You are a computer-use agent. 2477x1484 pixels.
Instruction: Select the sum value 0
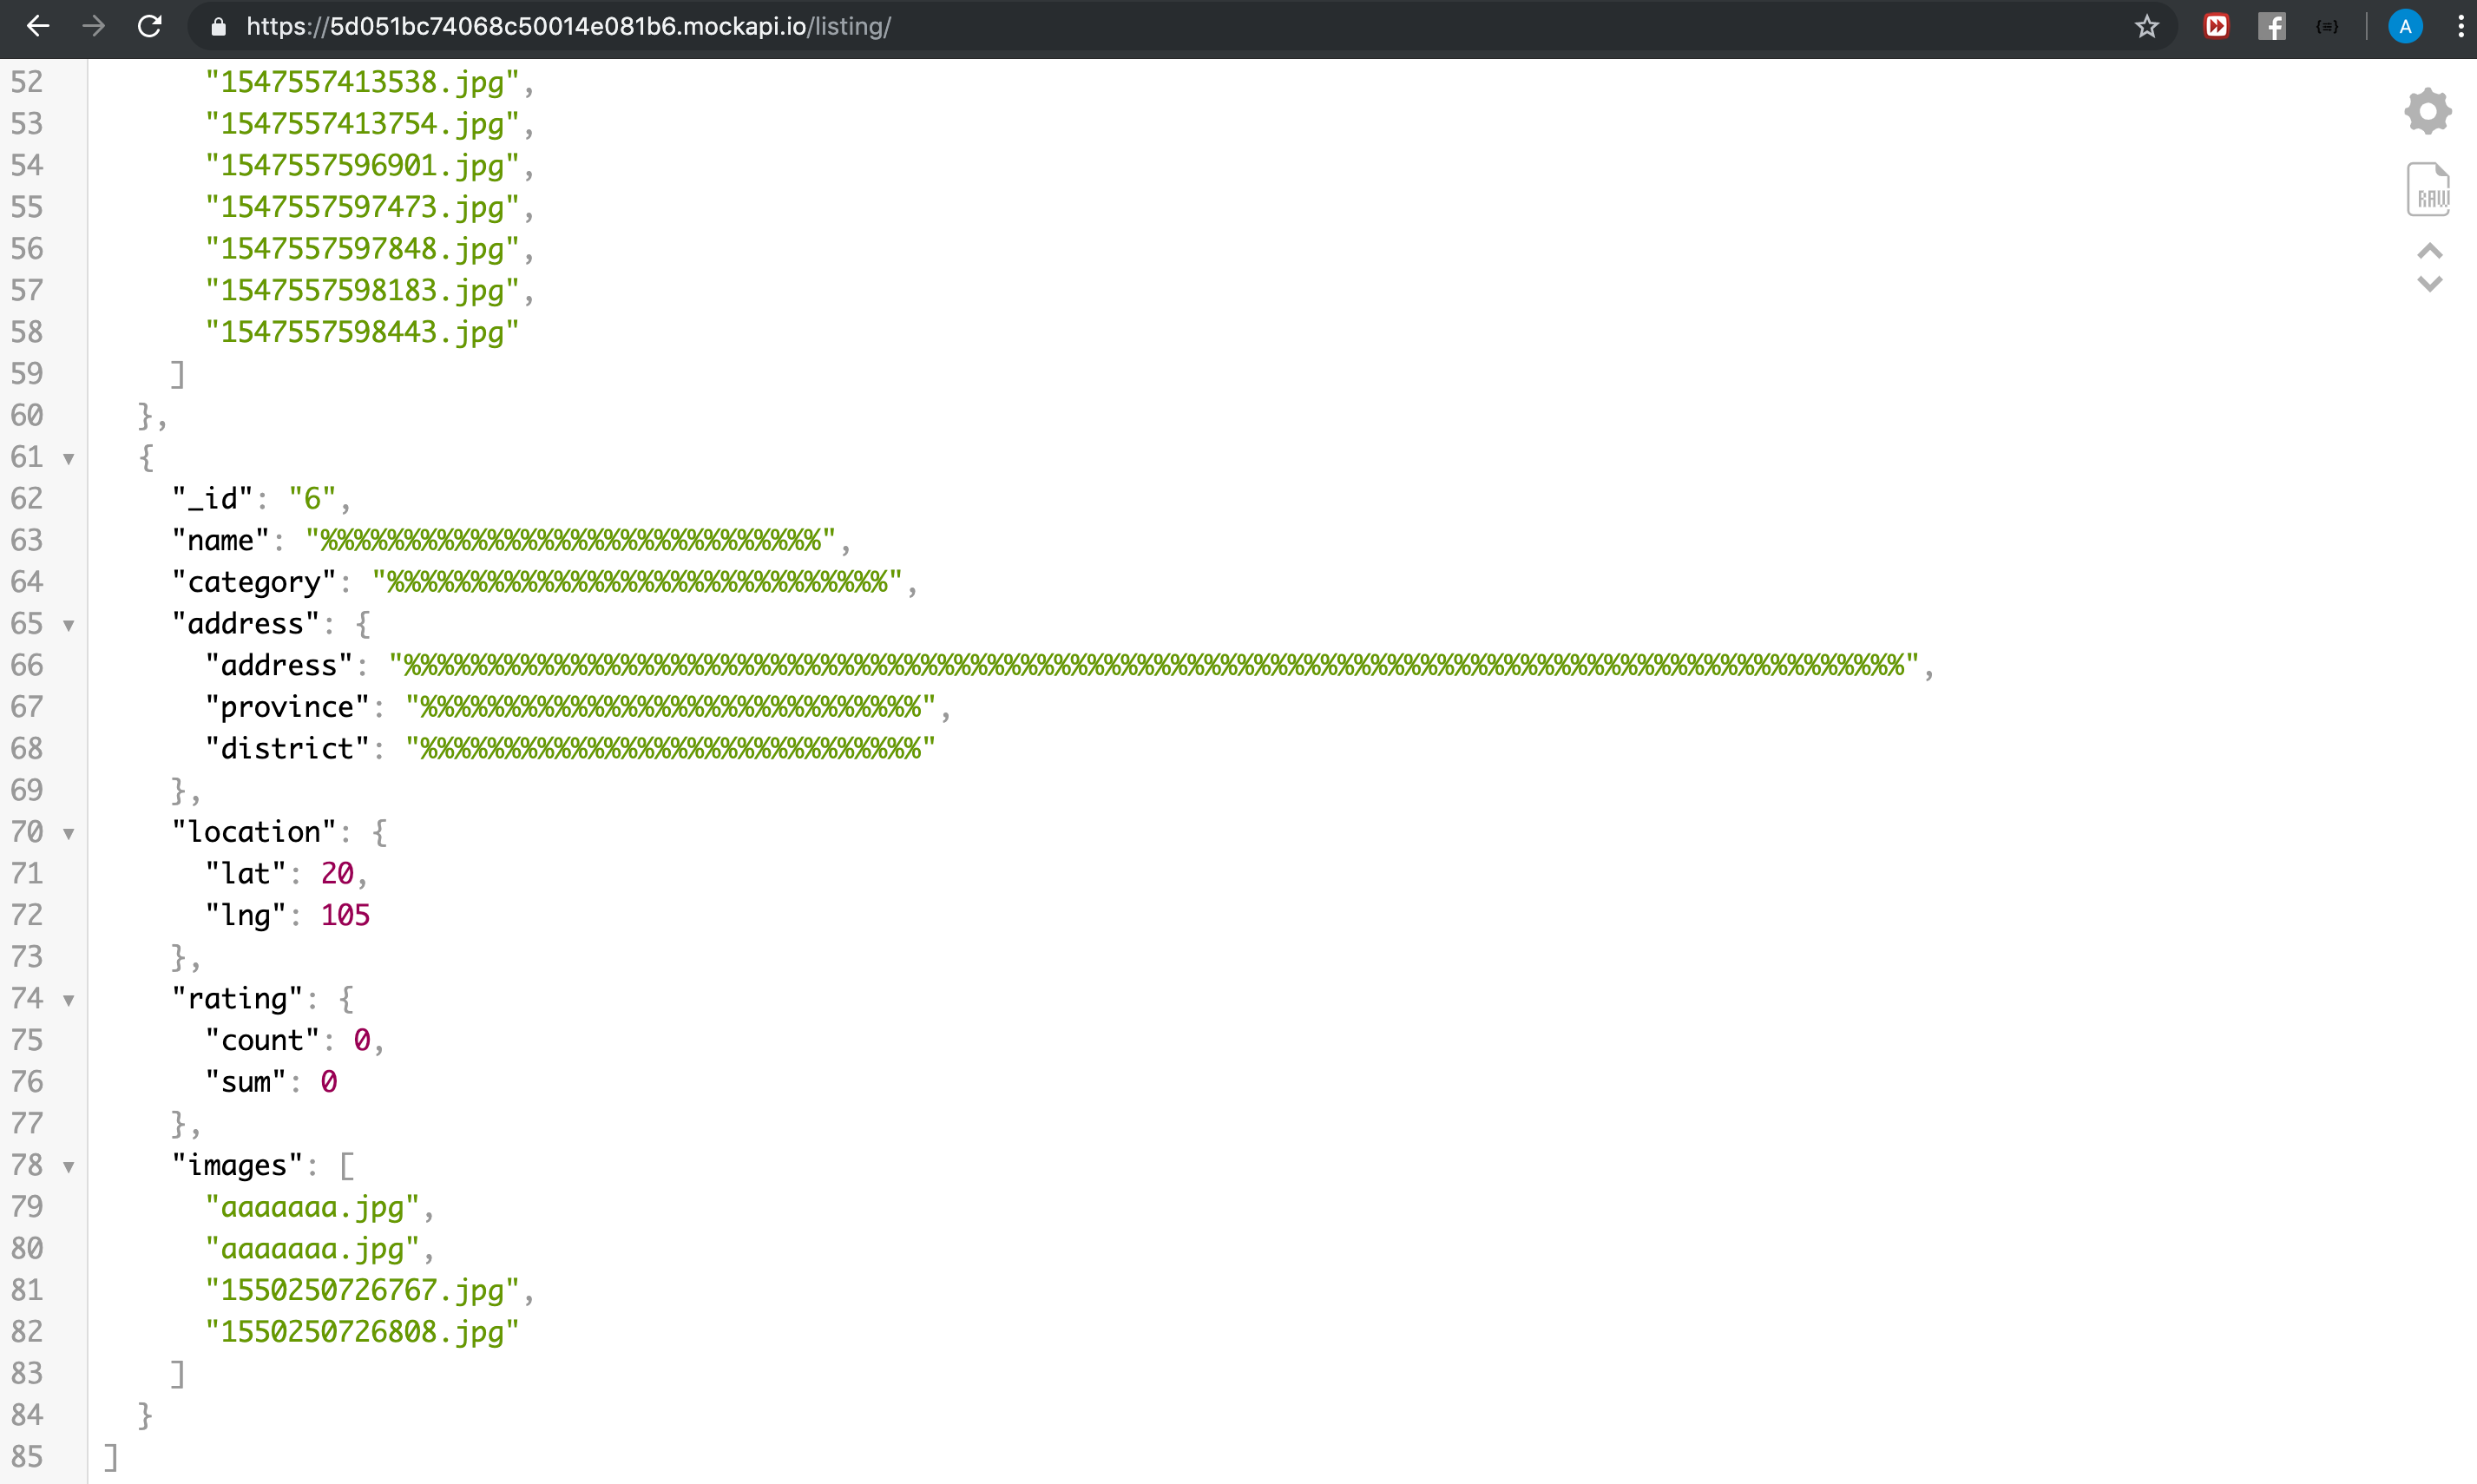coord(329,1082)
